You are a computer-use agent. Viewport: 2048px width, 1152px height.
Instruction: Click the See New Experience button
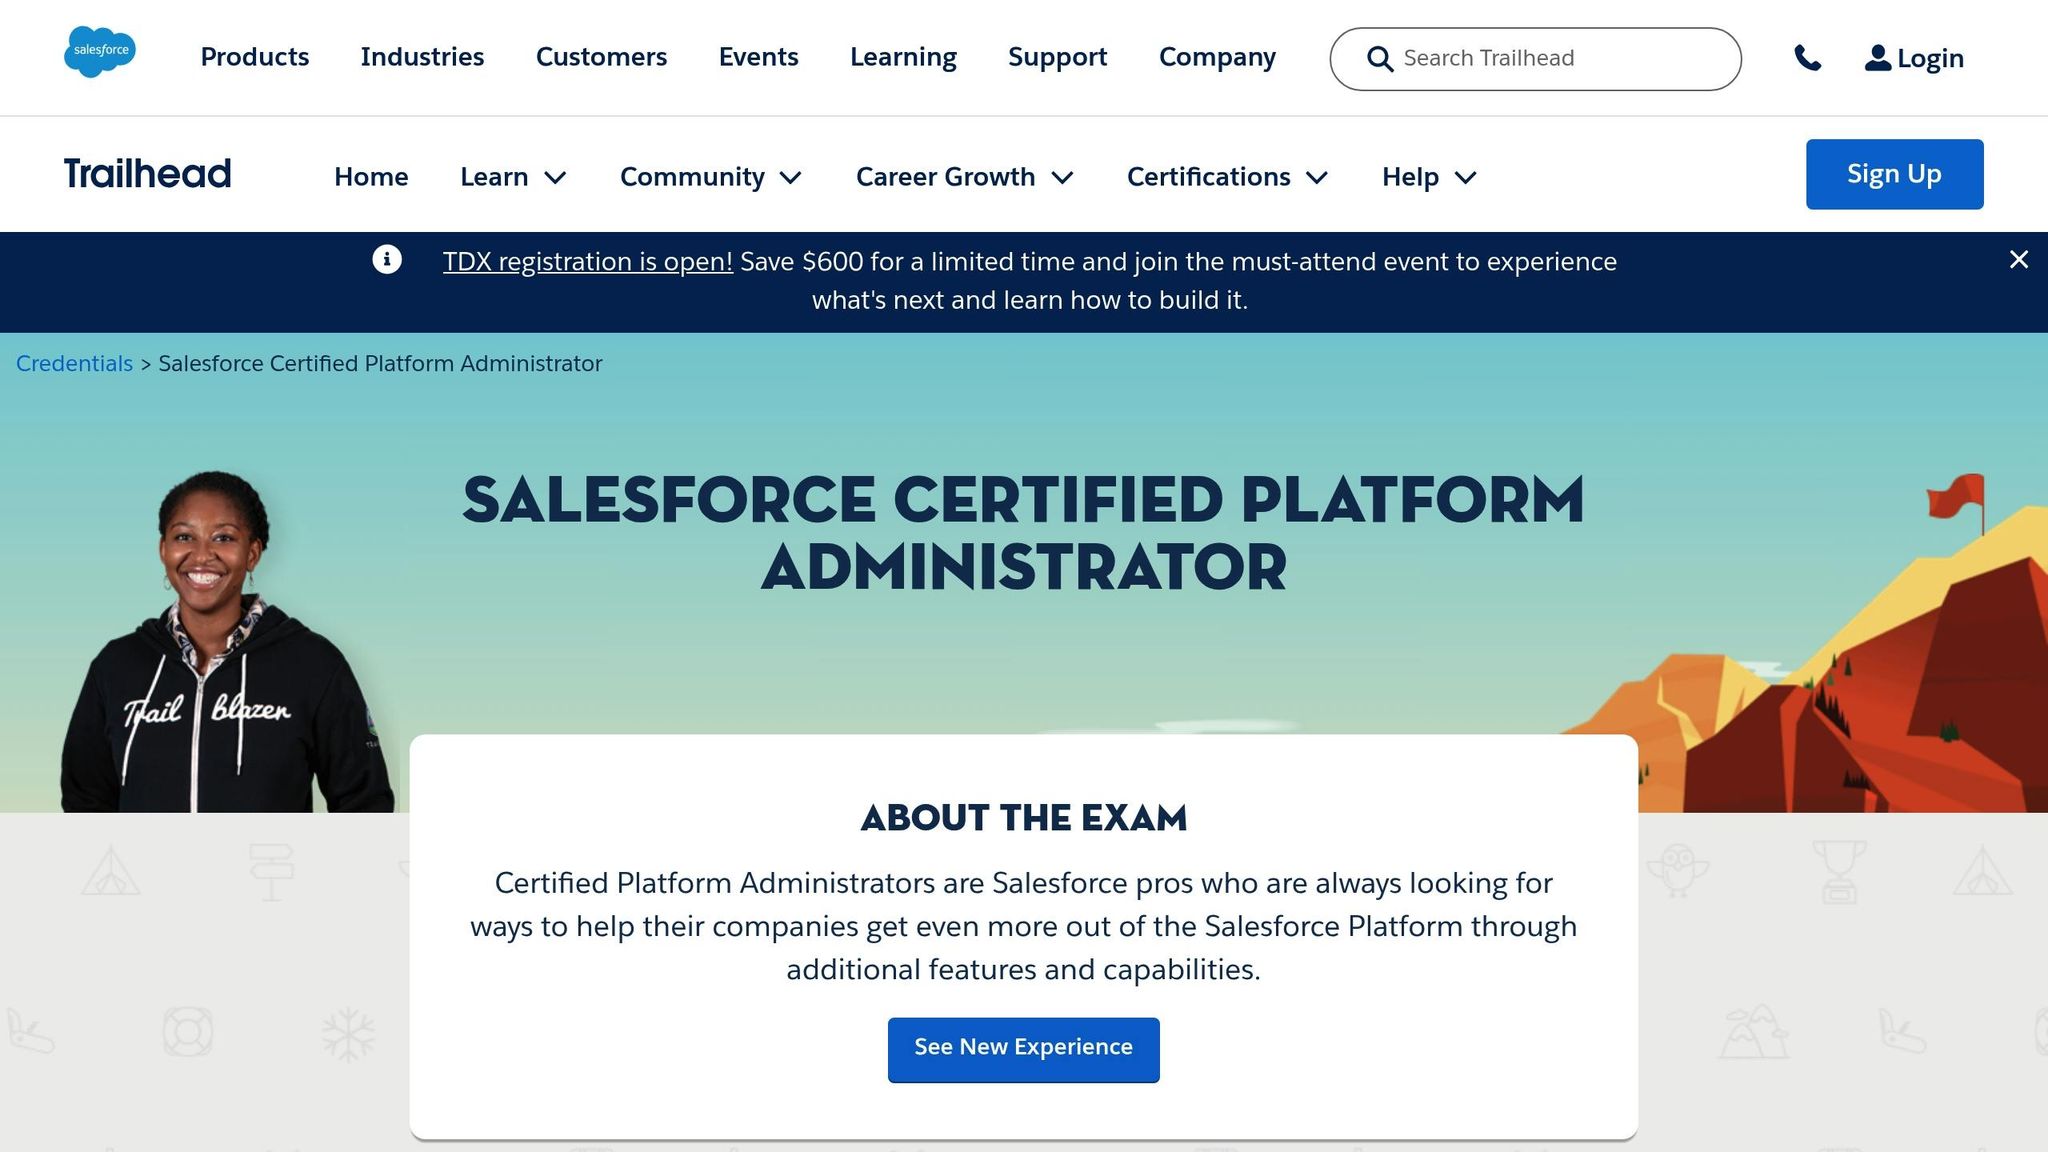(x=1023, y=1048)
